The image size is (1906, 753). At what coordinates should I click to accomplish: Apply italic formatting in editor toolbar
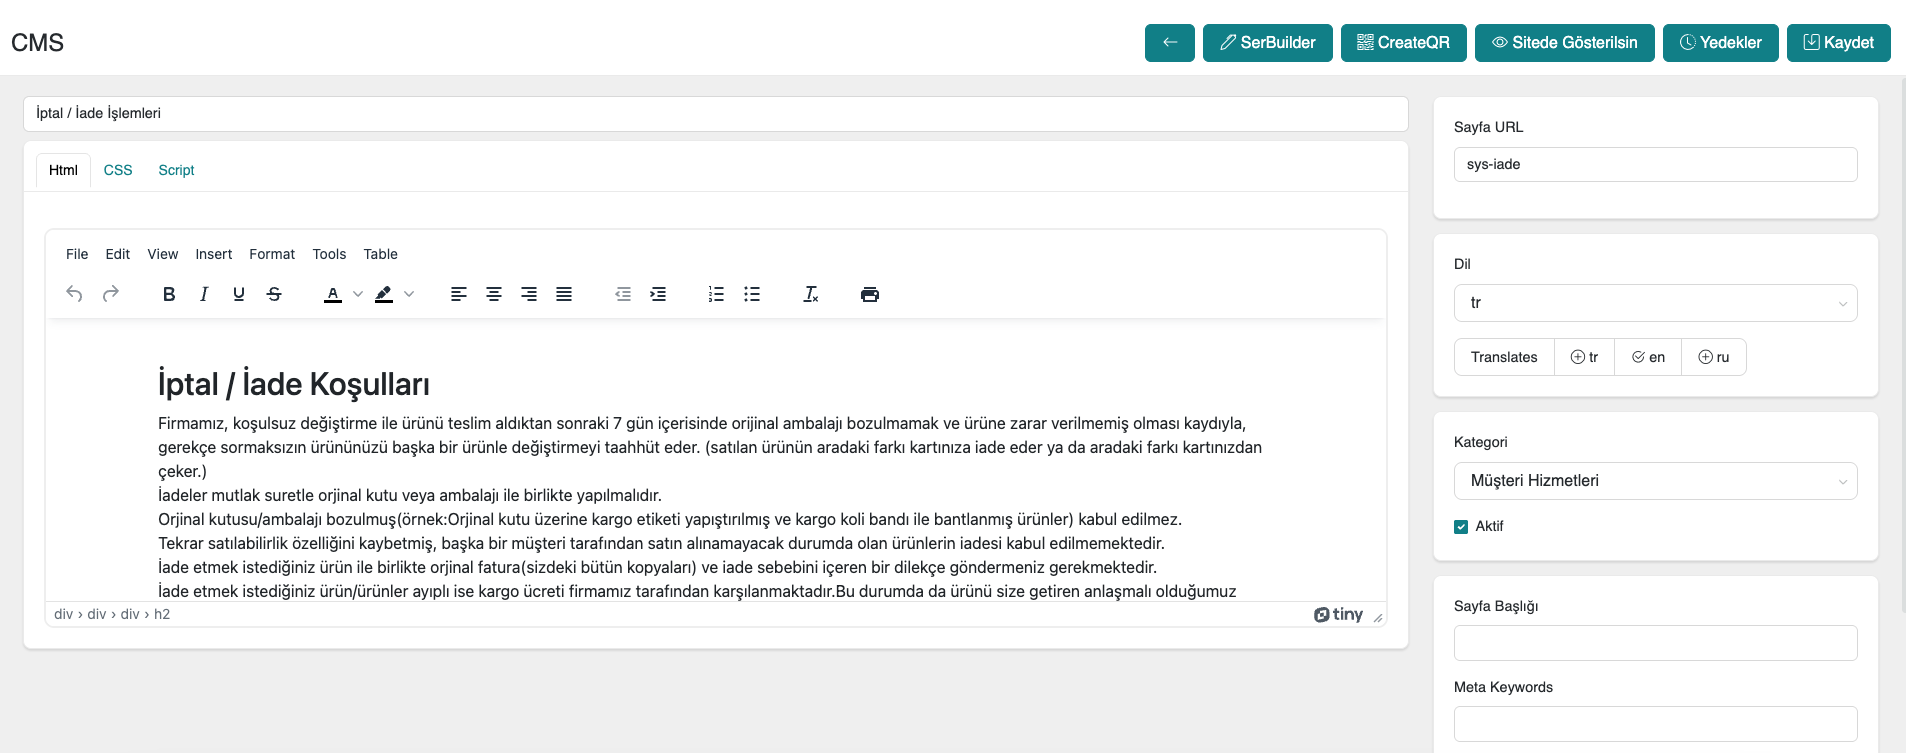[x=204, y=294]
